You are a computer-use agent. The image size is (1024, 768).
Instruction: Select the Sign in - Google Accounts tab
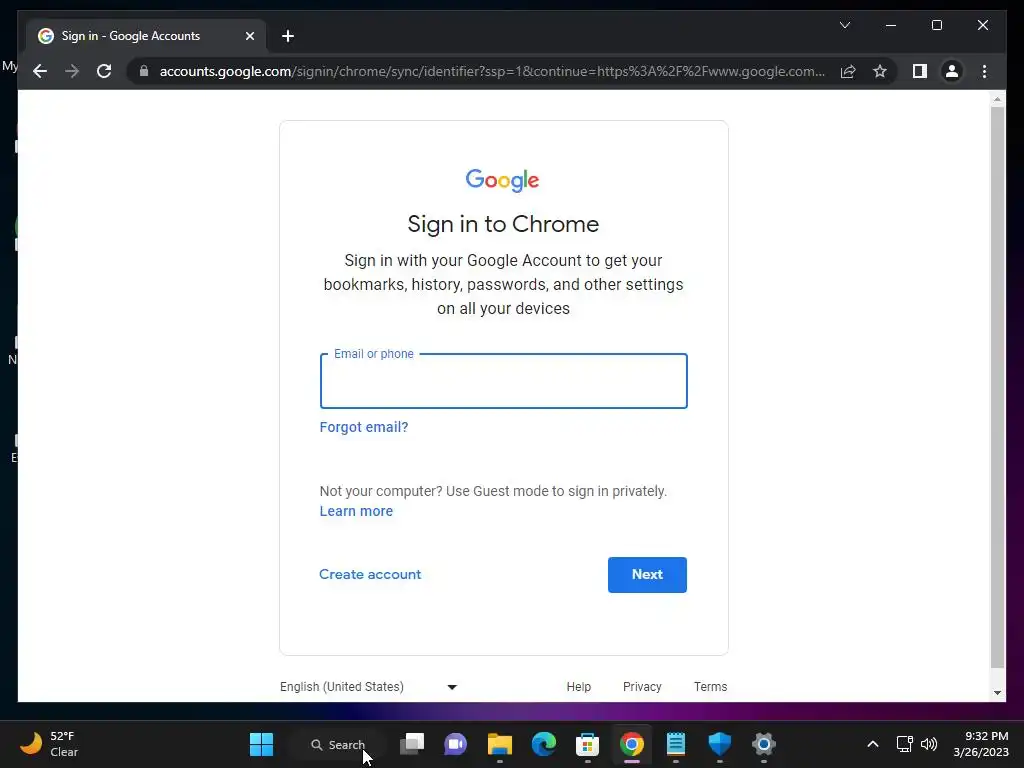146,36
